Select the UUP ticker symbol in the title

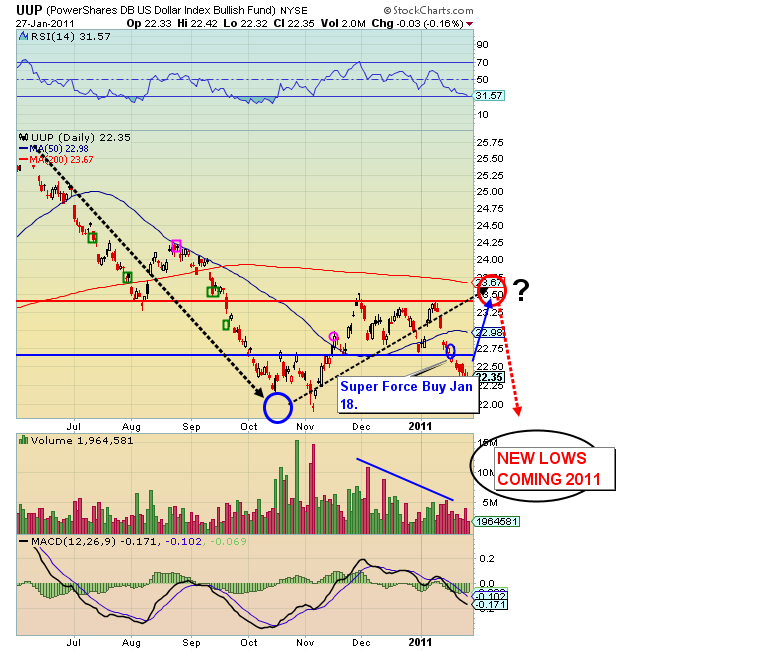click(x=29, y=10)
